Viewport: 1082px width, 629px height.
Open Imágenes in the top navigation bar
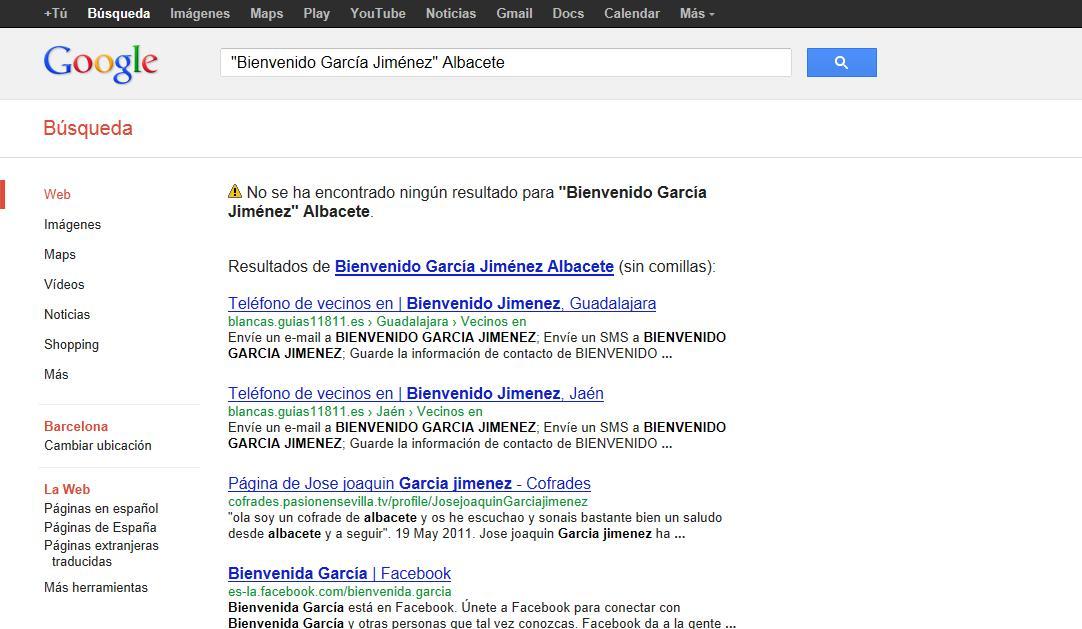200,14
